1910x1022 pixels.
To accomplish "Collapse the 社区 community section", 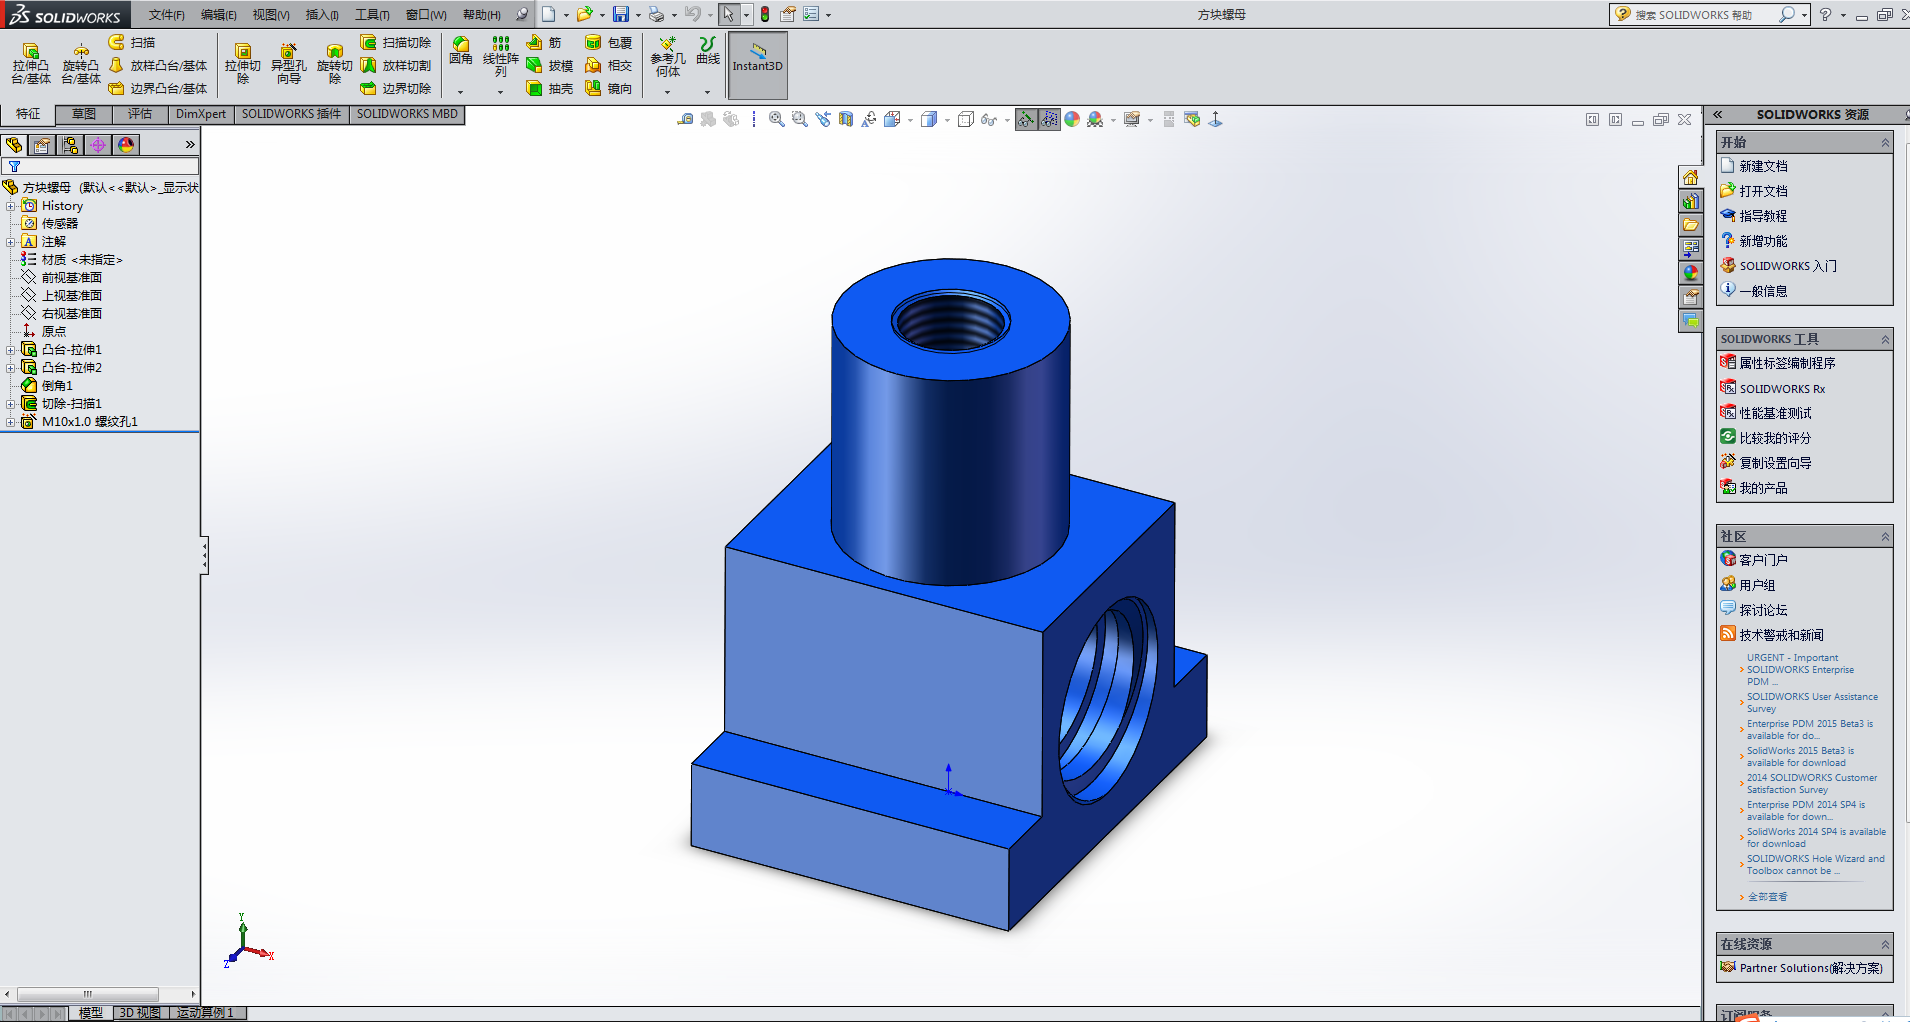I will 1885,537.
